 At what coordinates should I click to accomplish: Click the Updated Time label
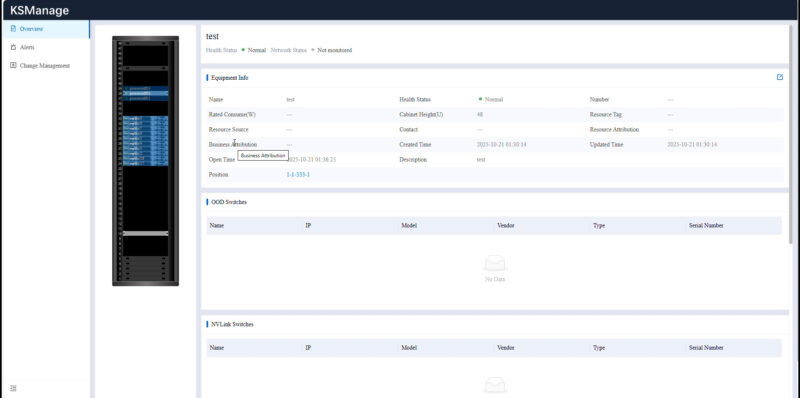coord(607,145)
